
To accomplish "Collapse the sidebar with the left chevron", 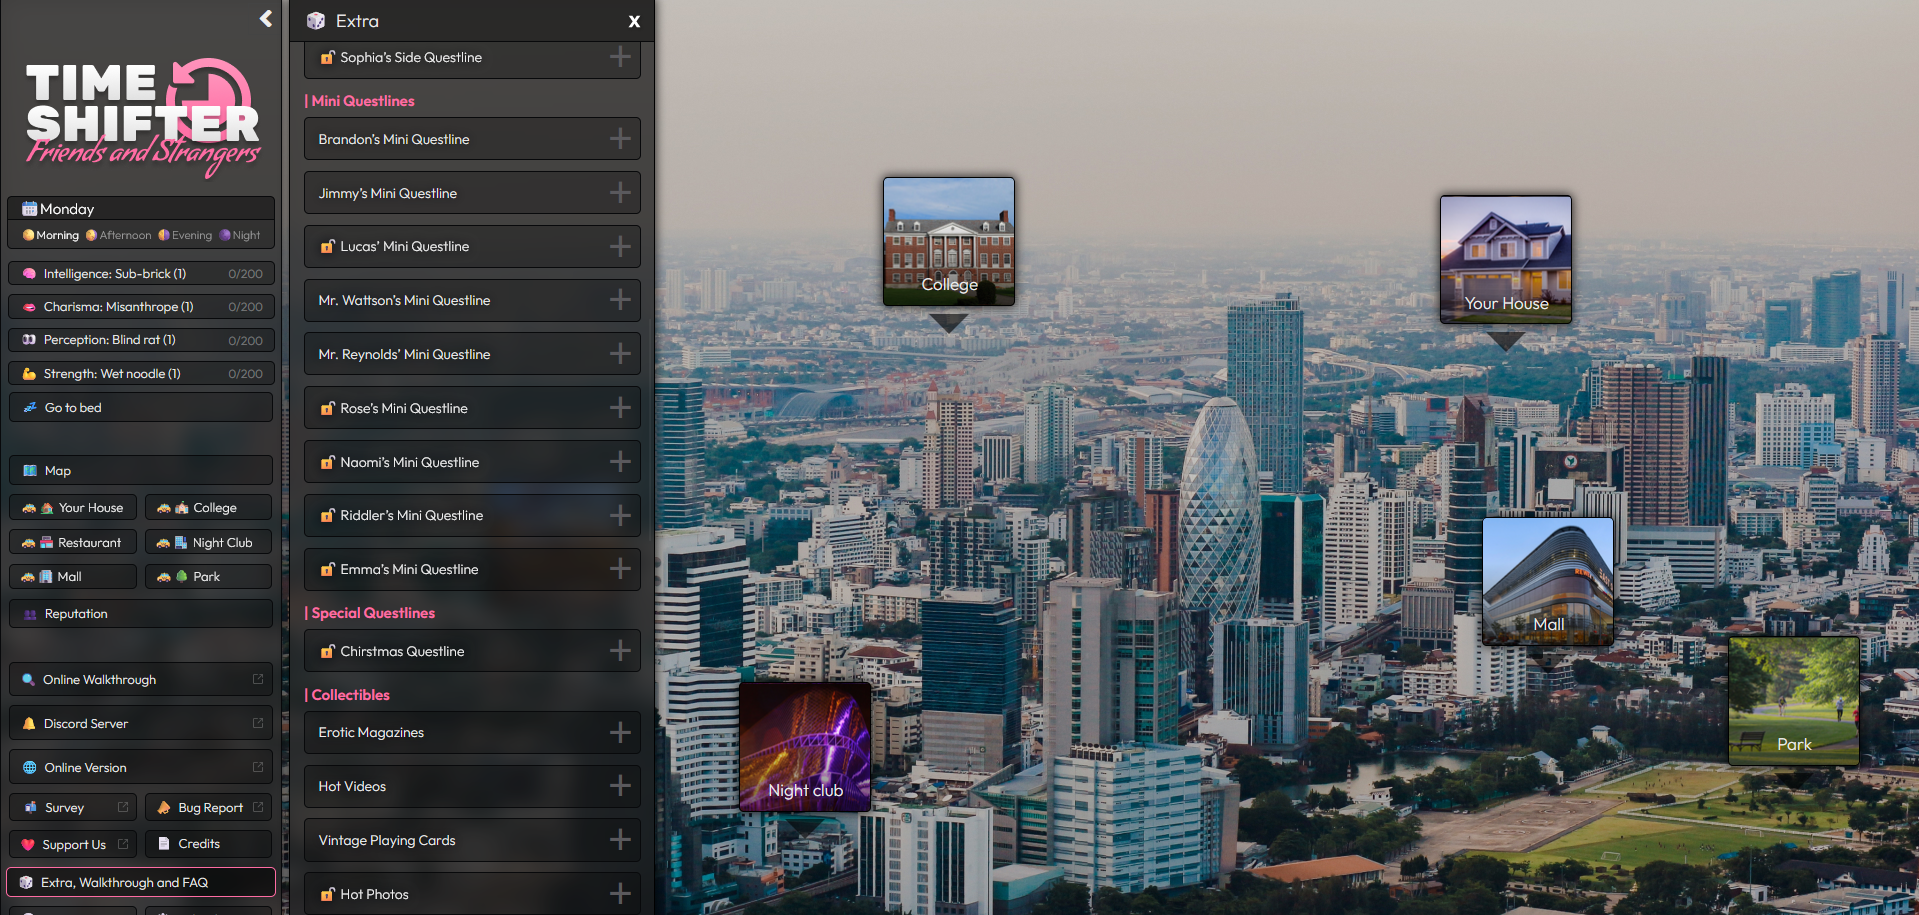I will click(x=266, y=19).
